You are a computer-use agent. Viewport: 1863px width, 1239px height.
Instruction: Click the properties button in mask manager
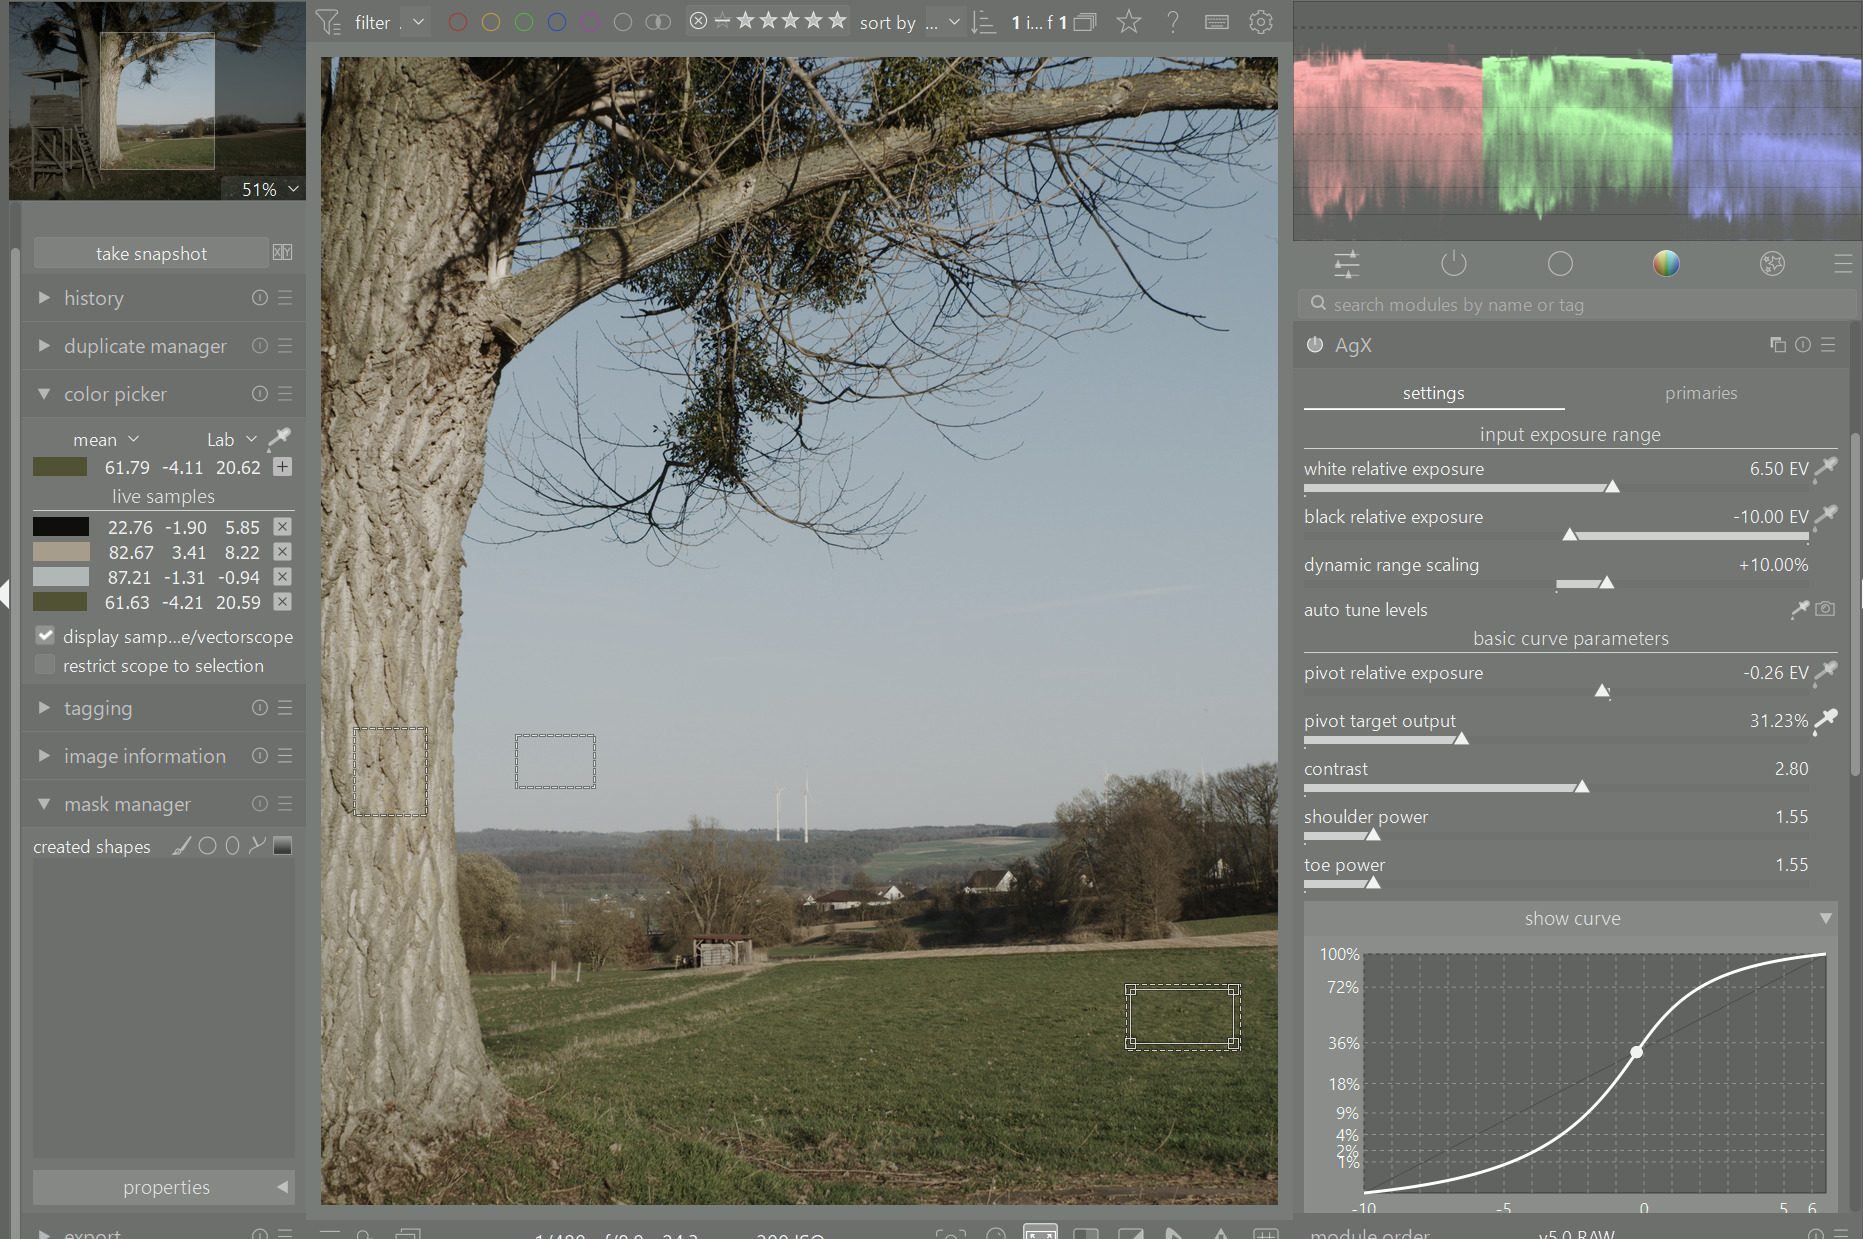(164, 1187)
